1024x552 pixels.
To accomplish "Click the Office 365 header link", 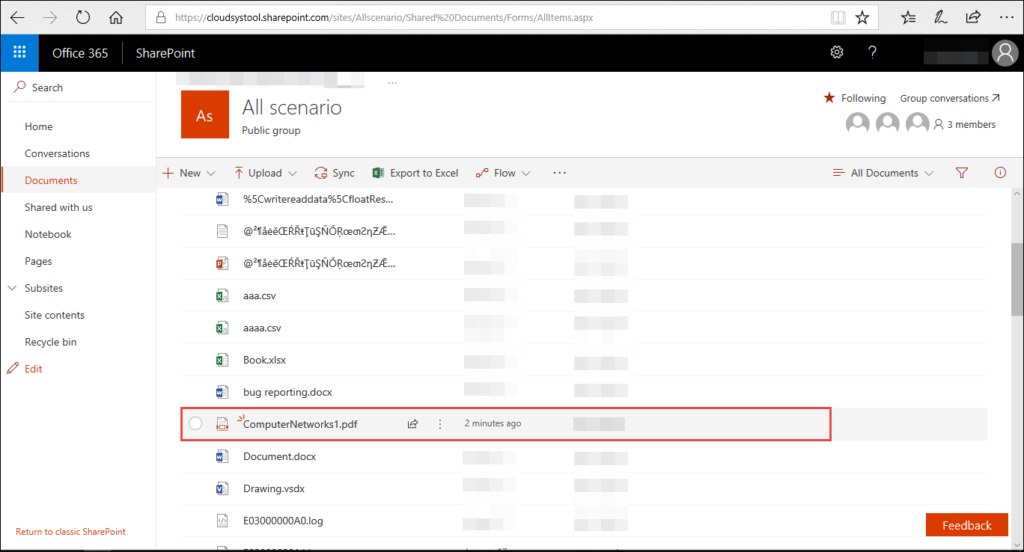I will (80, 53).
